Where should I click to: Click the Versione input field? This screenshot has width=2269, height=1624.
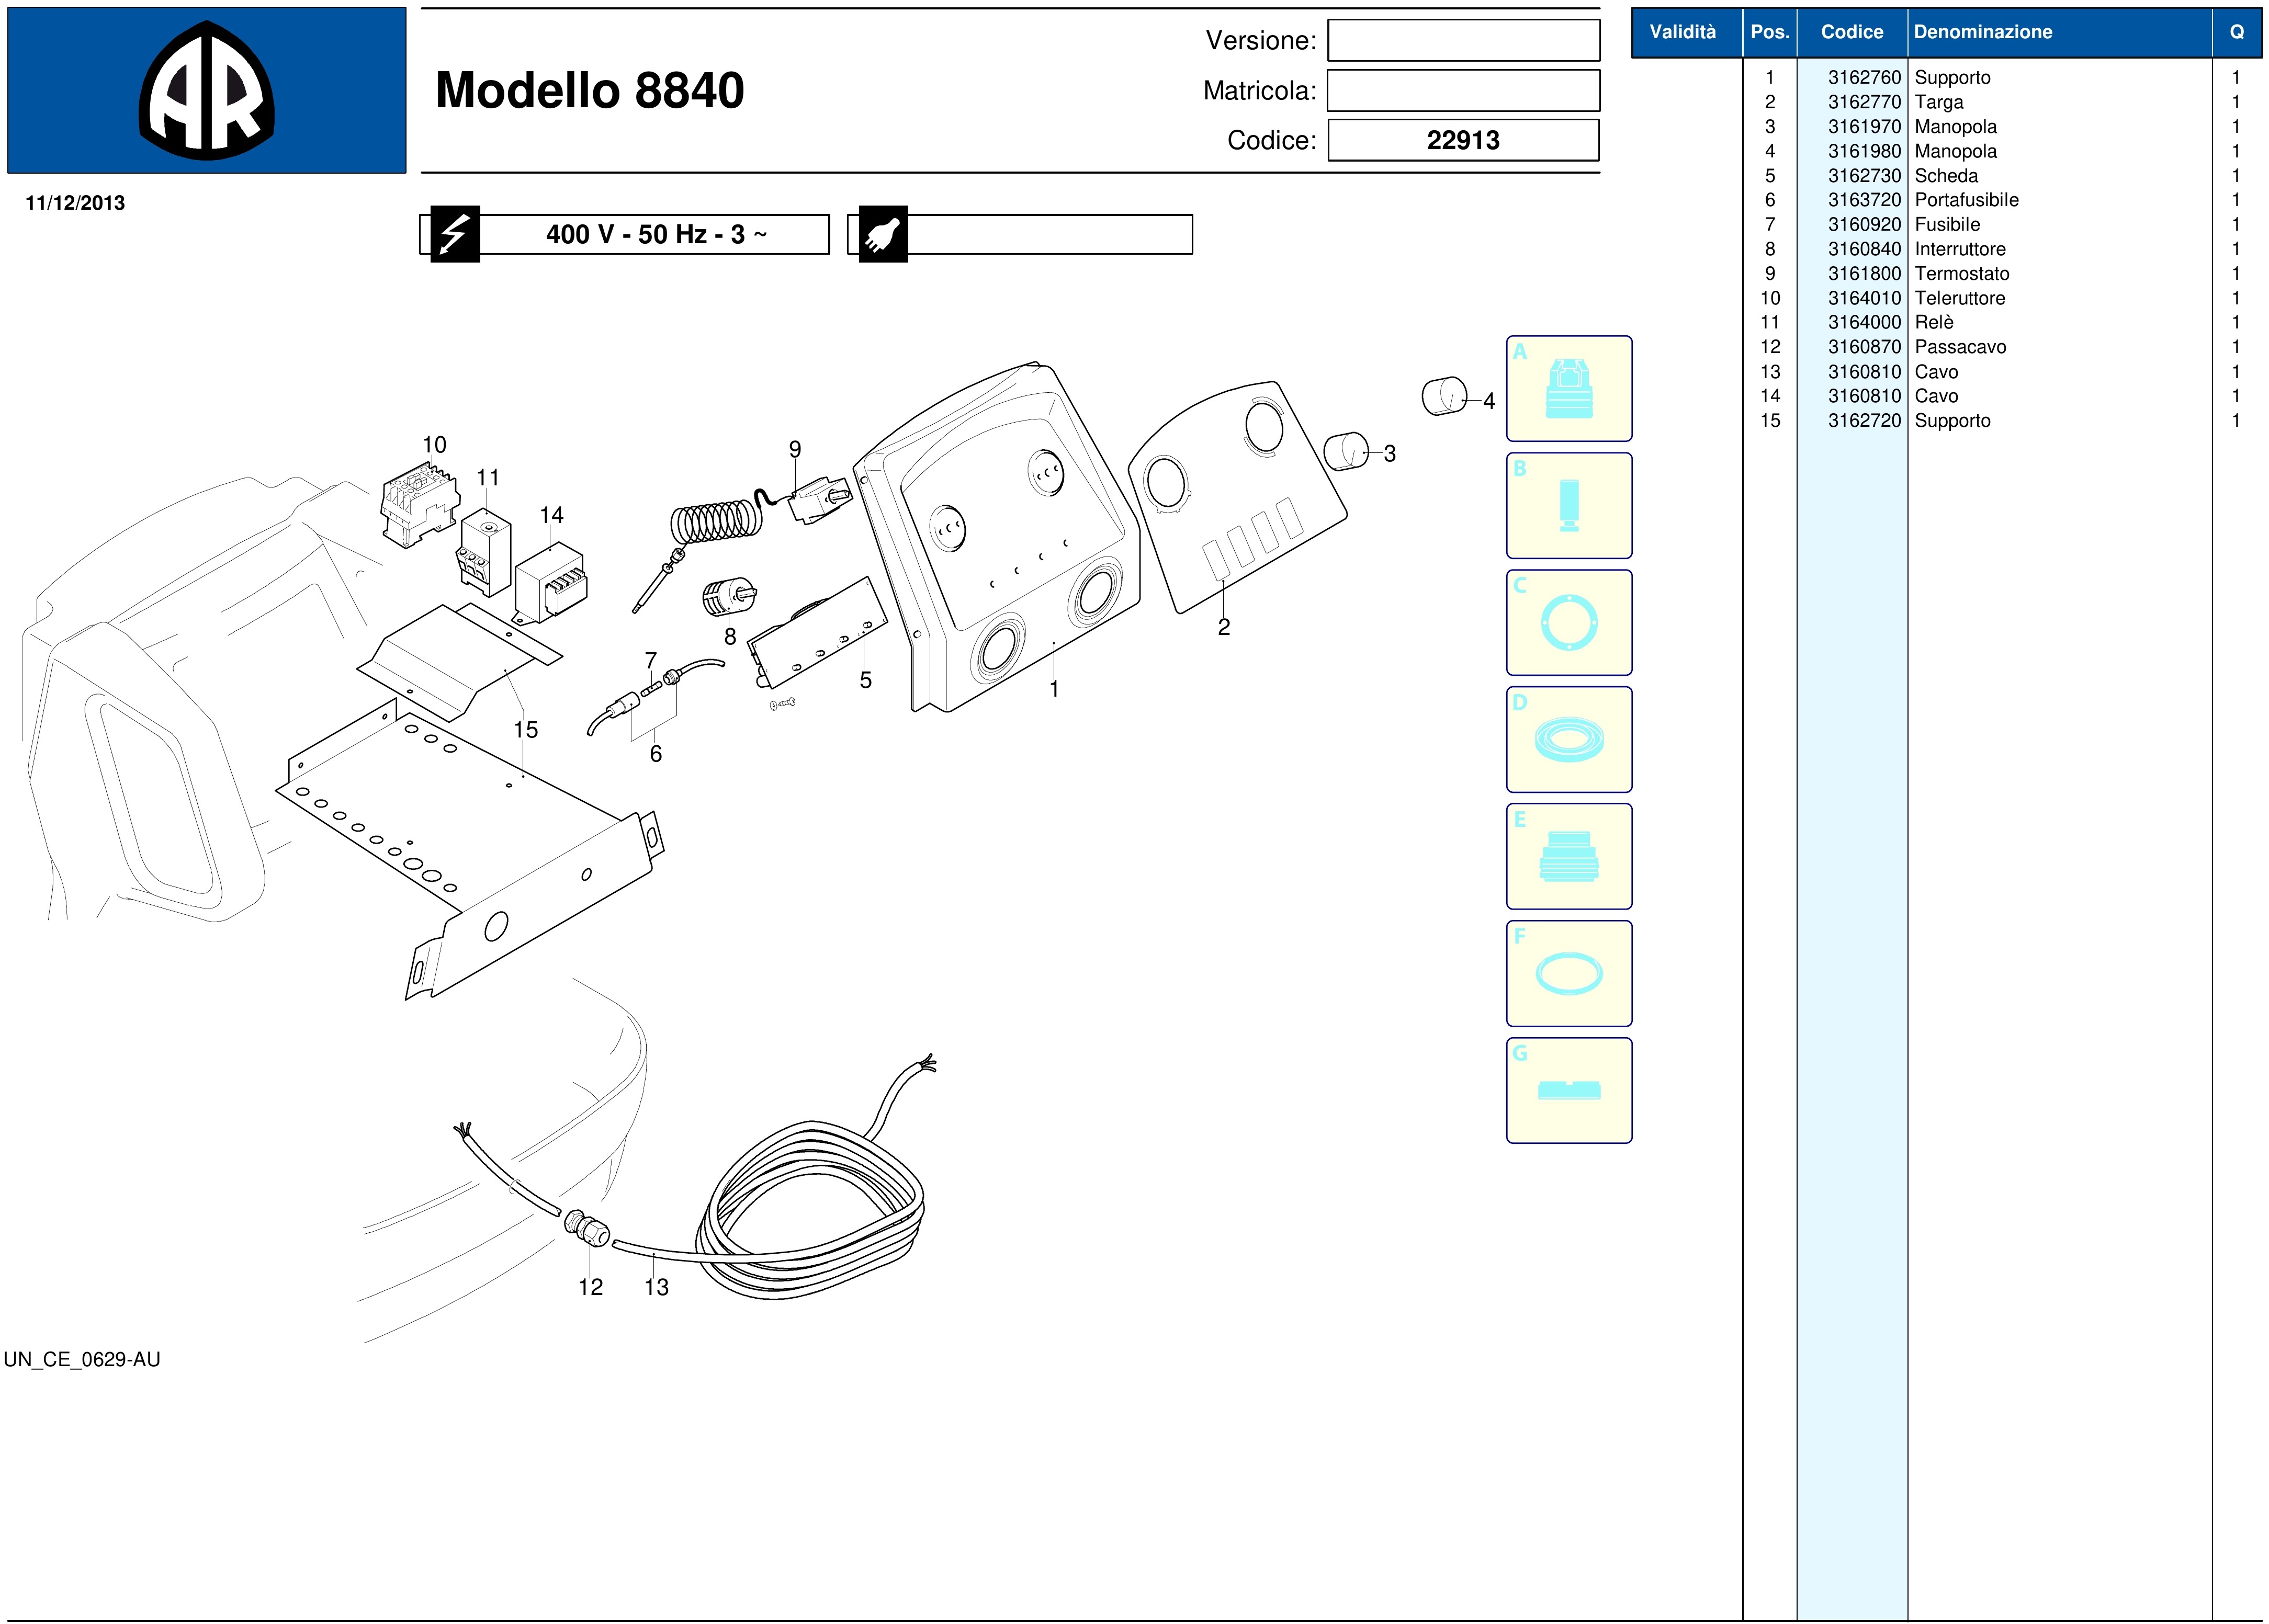1463,41
